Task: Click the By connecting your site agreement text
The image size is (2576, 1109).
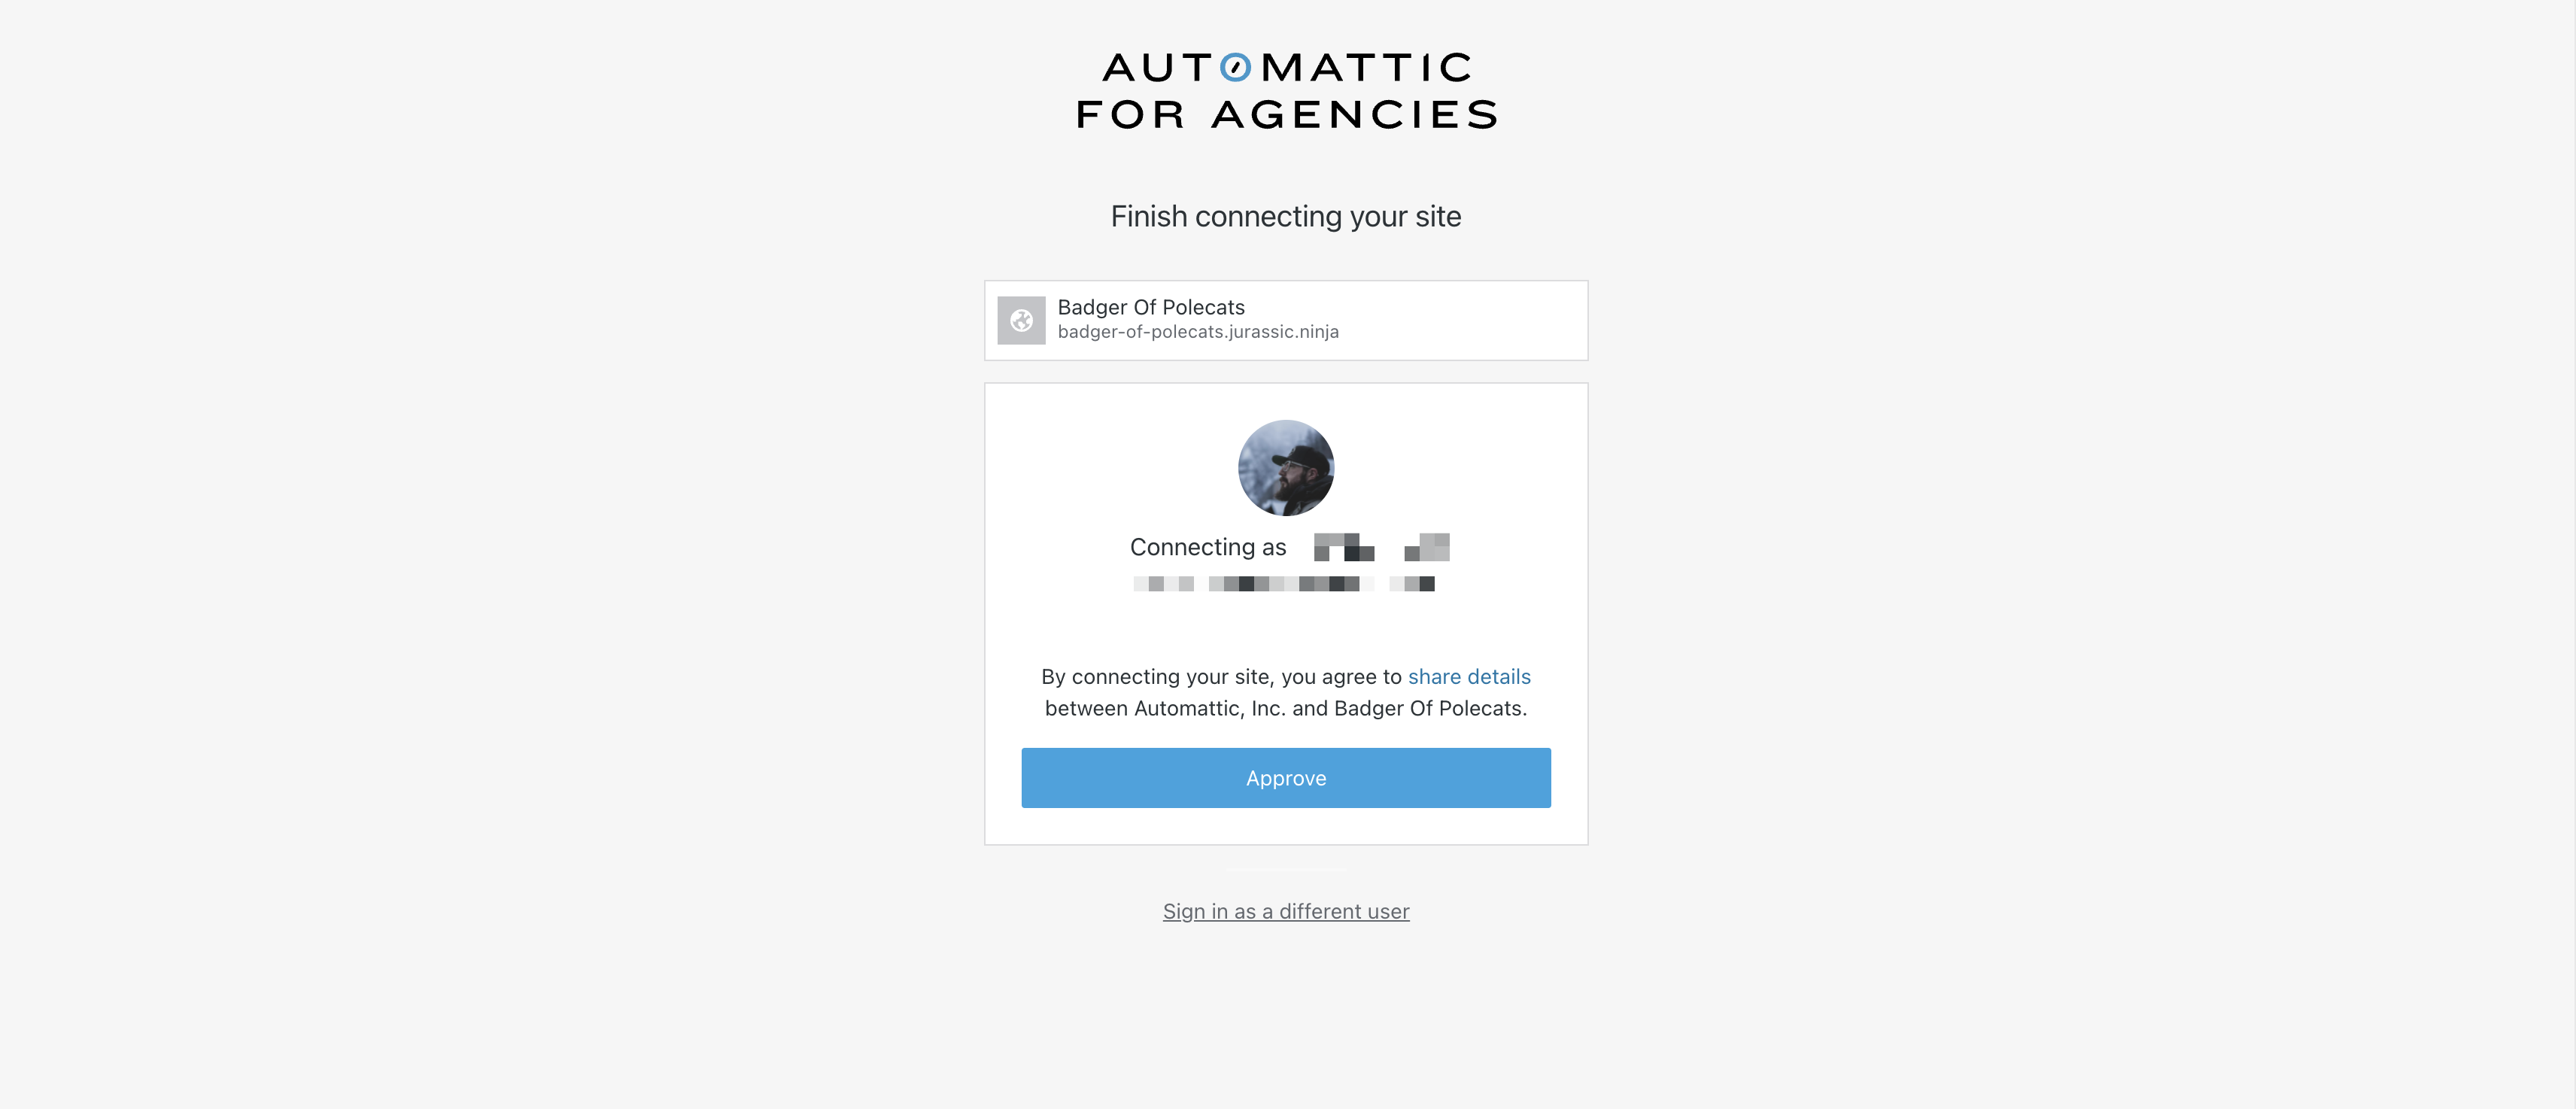Action: pos(1221,677)
